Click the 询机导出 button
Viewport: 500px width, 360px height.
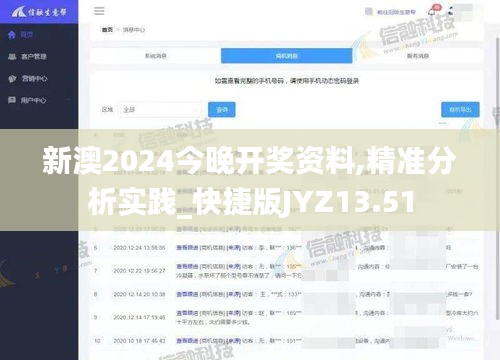[460, 110]
